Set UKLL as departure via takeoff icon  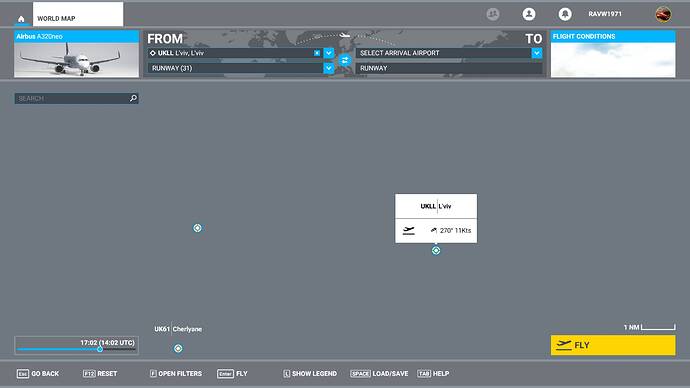(x=409, y=230)
